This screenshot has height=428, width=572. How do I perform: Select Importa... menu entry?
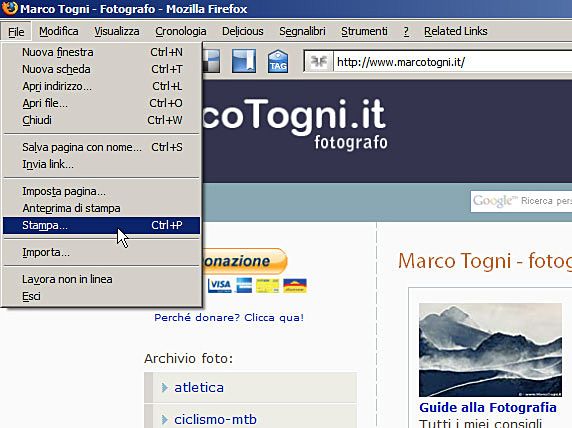click(x=101, y=252)
